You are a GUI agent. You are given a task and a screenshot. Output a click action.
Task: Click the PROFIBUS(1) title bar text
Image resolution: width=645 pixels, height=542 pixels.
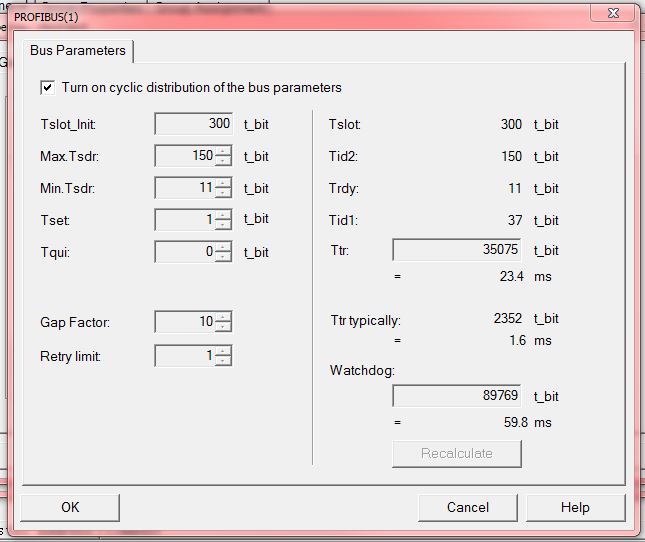pos(46,17)
